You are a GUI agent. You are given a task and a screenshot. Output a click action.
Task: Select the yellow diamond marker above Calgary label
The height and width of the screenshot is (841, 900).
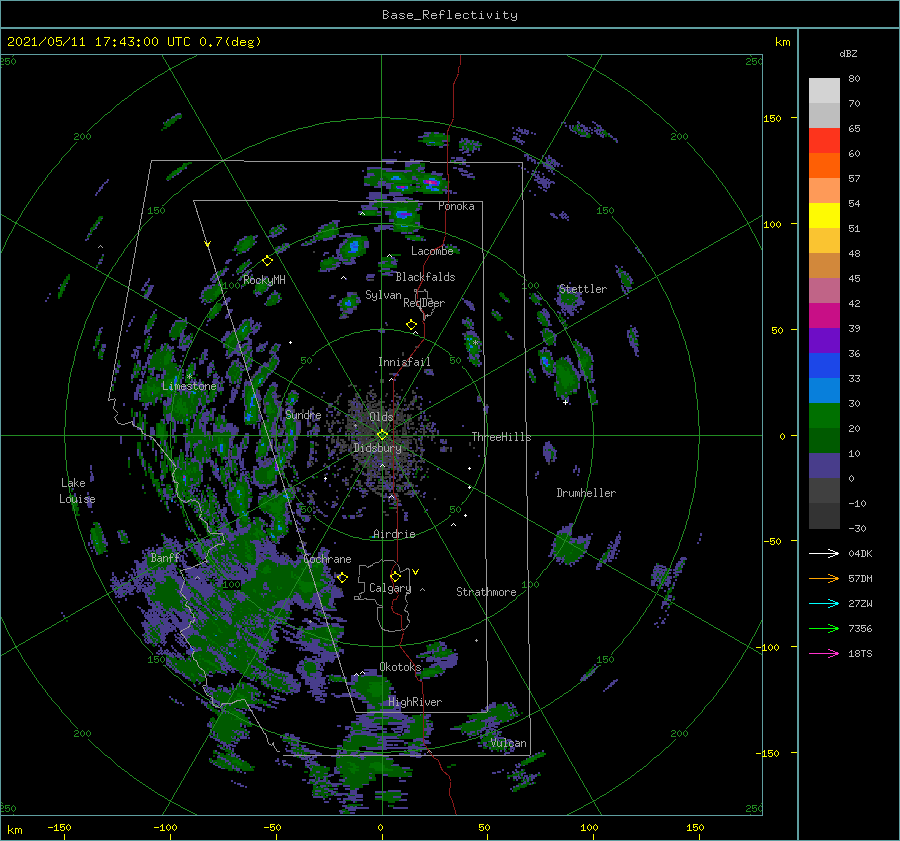[x=395, y=576]
